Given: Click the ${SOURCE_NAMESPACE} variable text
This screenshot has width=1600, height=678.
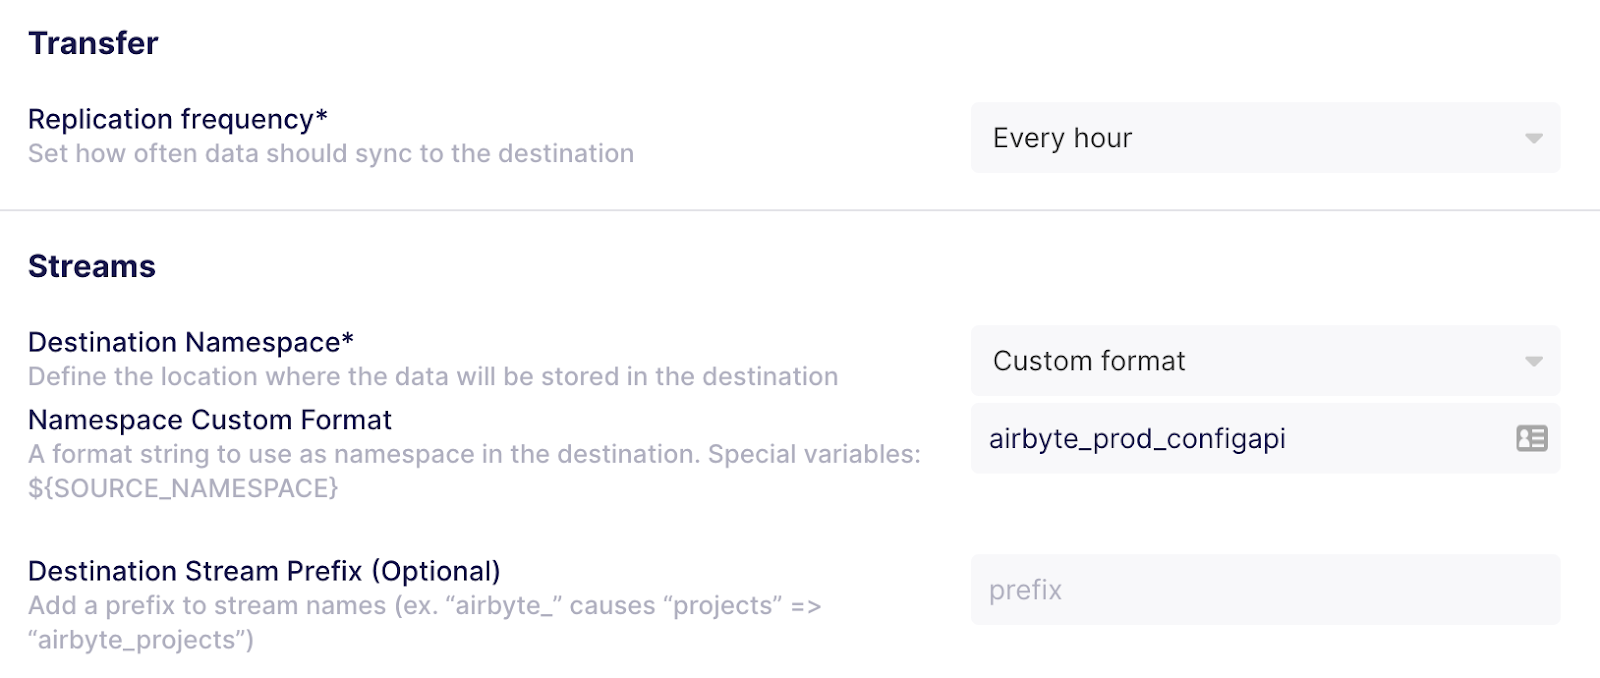Looking at the screenshot, I should coord(182,489).
